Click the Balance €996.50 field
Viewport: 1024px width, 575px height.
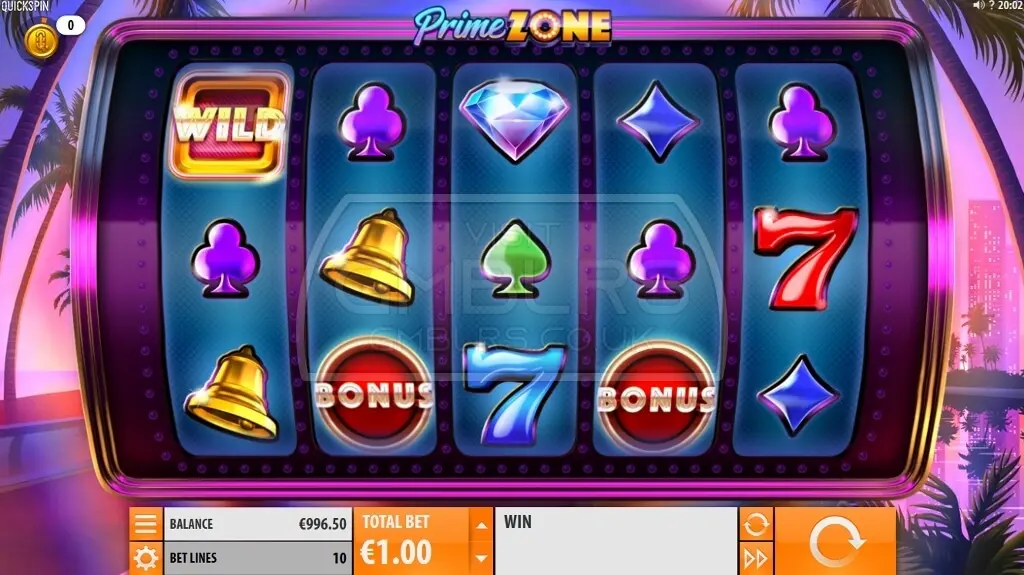[257, 524]
